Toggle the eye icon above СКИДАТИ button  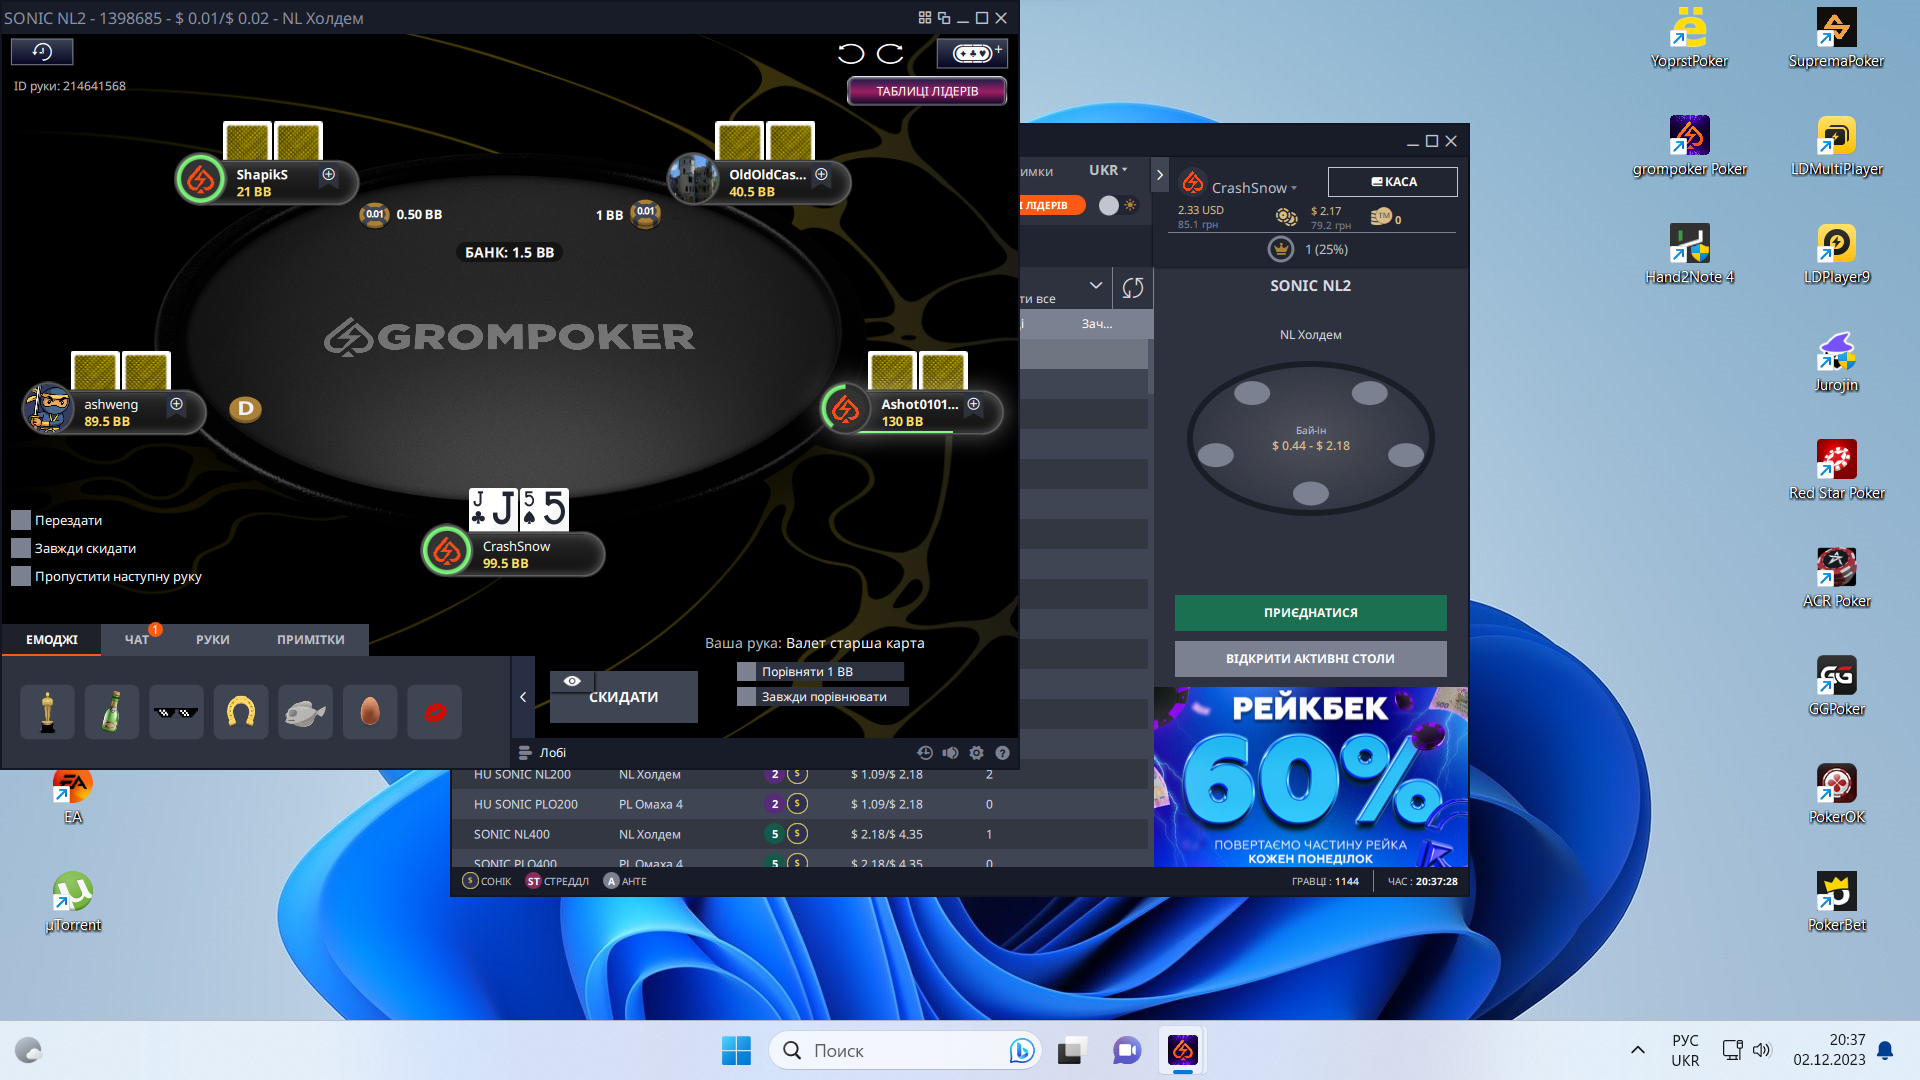click(x=572, y=681)
